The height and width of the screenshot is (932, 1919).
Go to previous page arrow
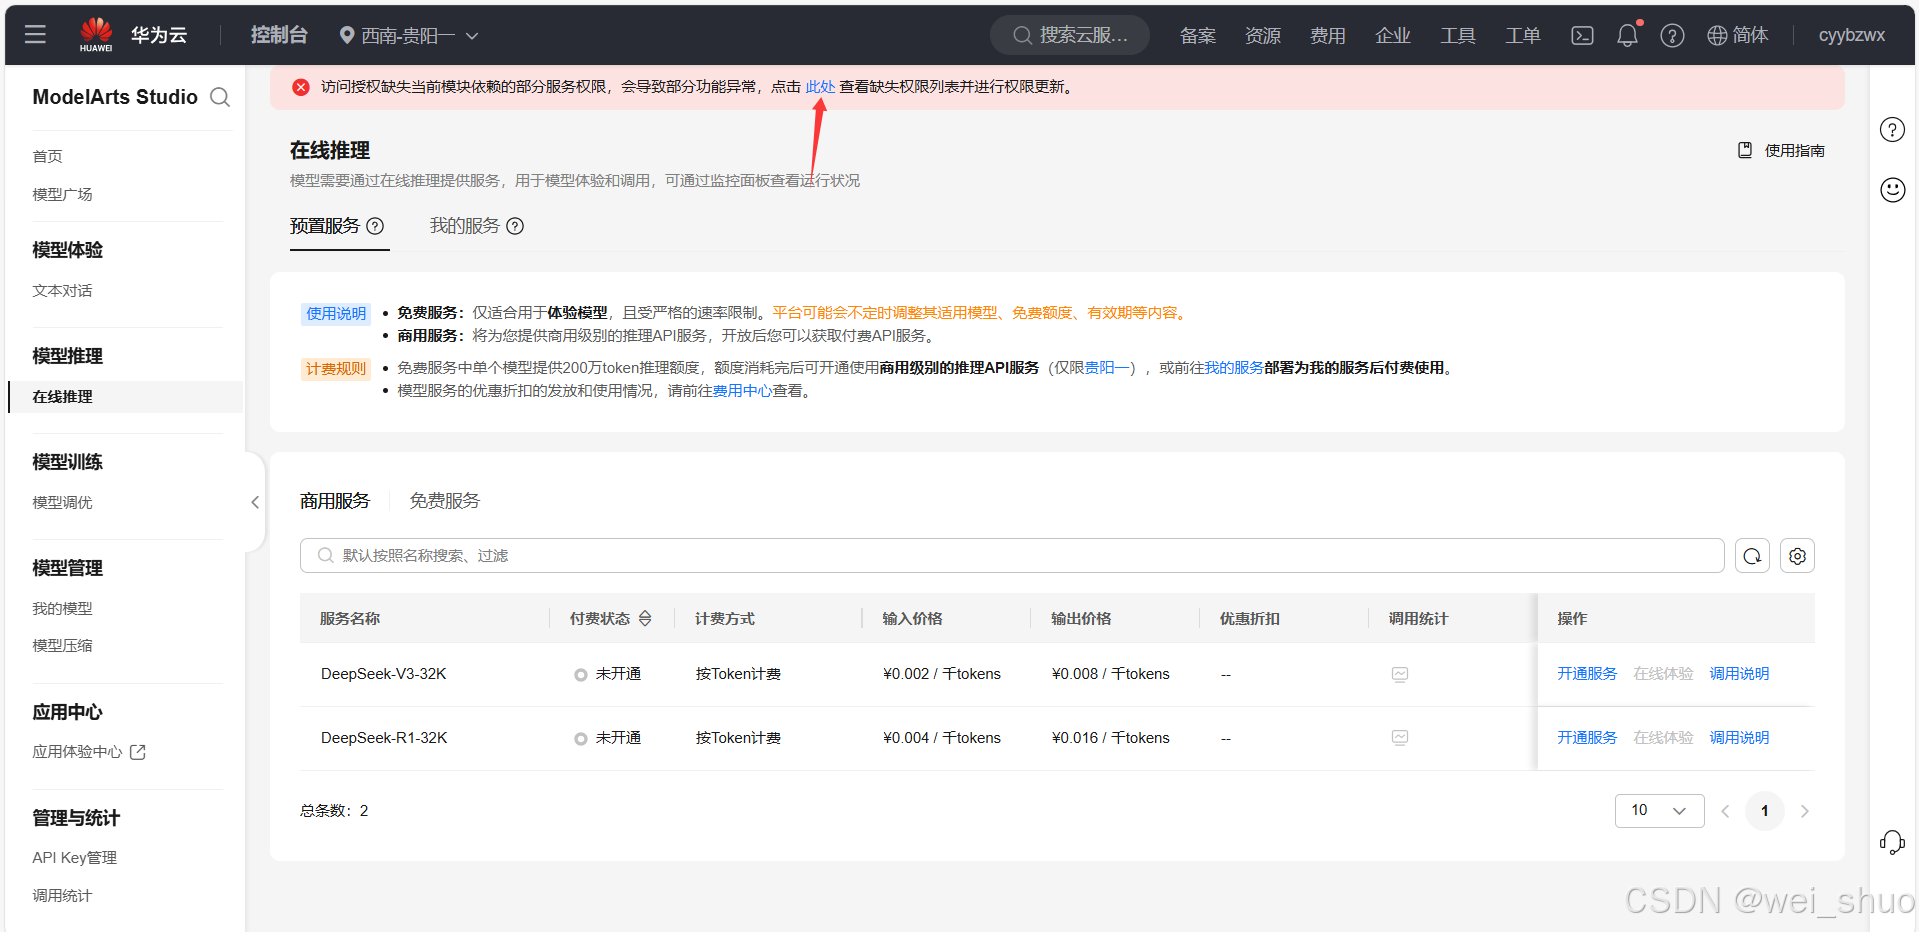[1725, 811]
